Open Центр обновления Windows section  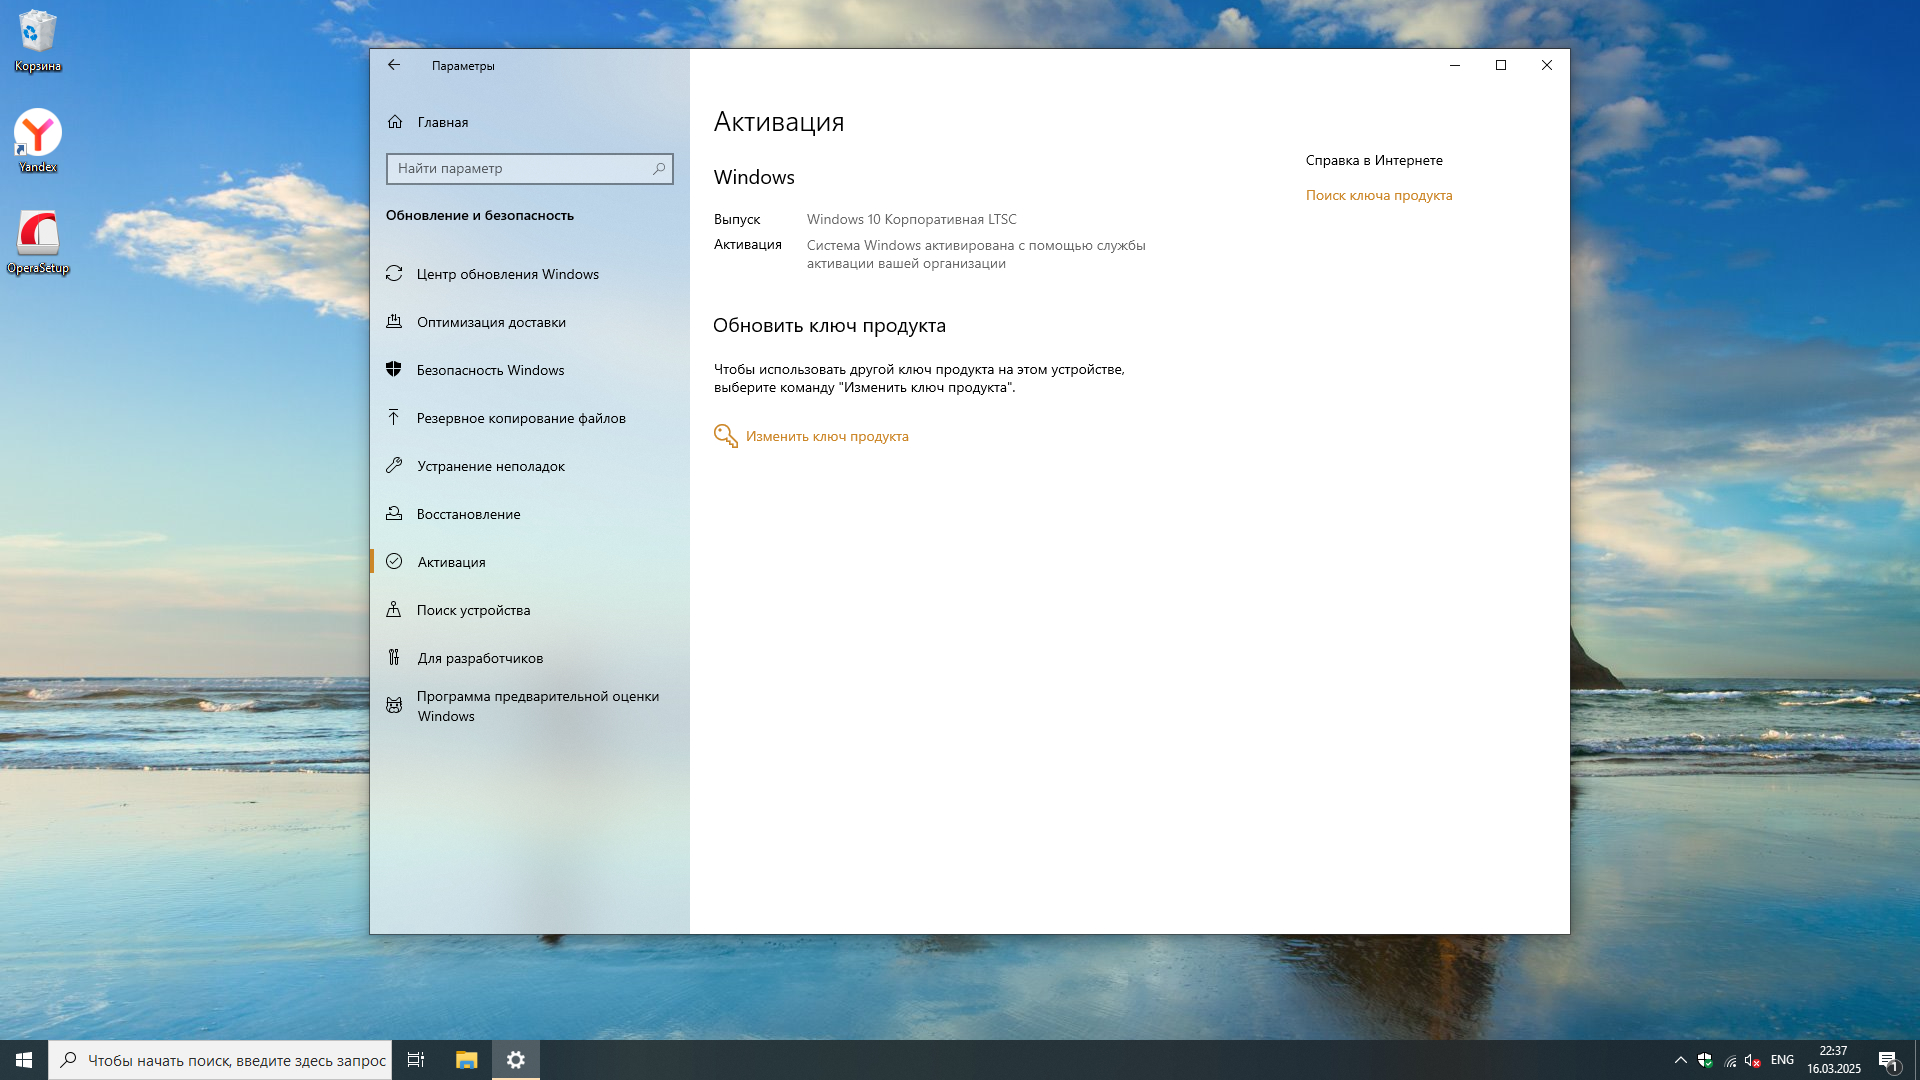point(507,274)
